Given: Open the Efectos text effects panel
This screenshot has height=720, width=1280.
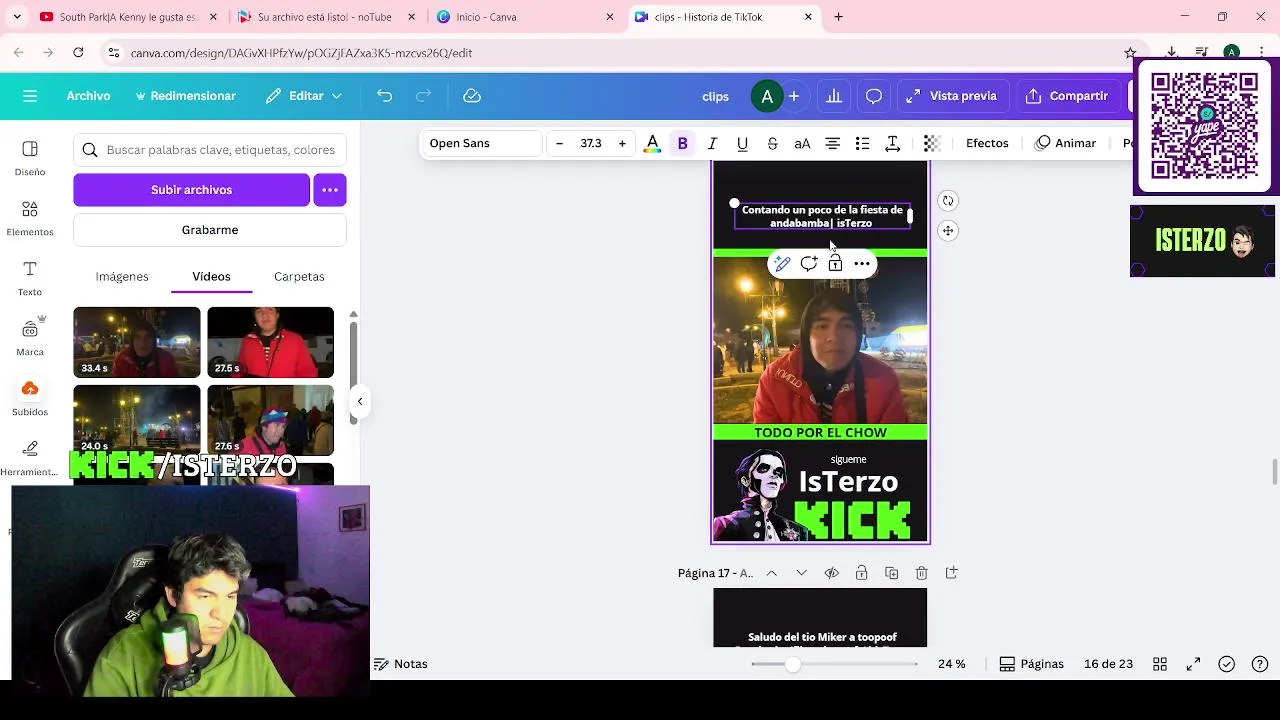Looking at the screenshot, I should (987, 143).
